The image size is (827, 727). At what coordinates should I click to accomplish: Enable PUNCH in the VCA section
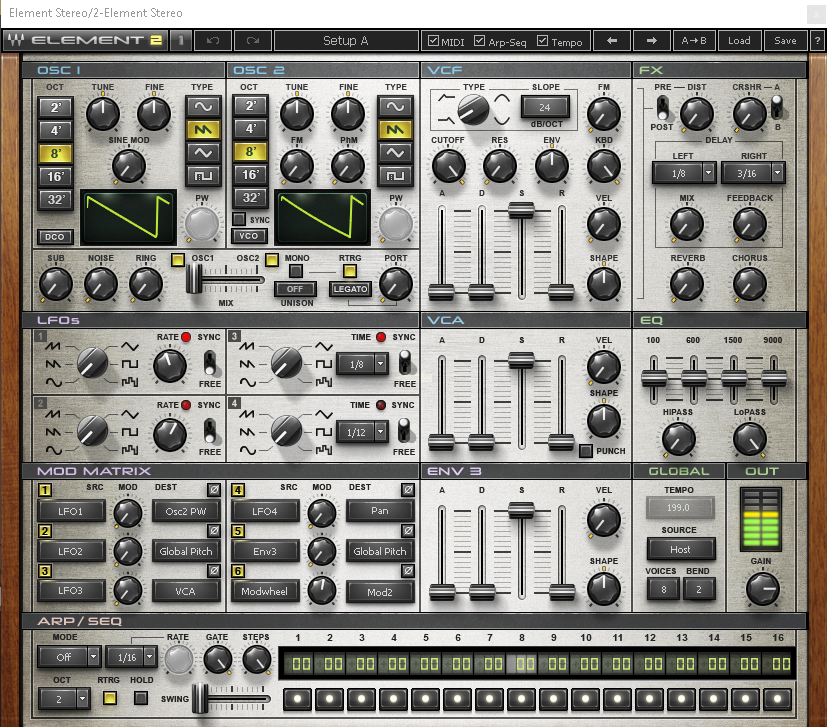[x=587, y=451]
